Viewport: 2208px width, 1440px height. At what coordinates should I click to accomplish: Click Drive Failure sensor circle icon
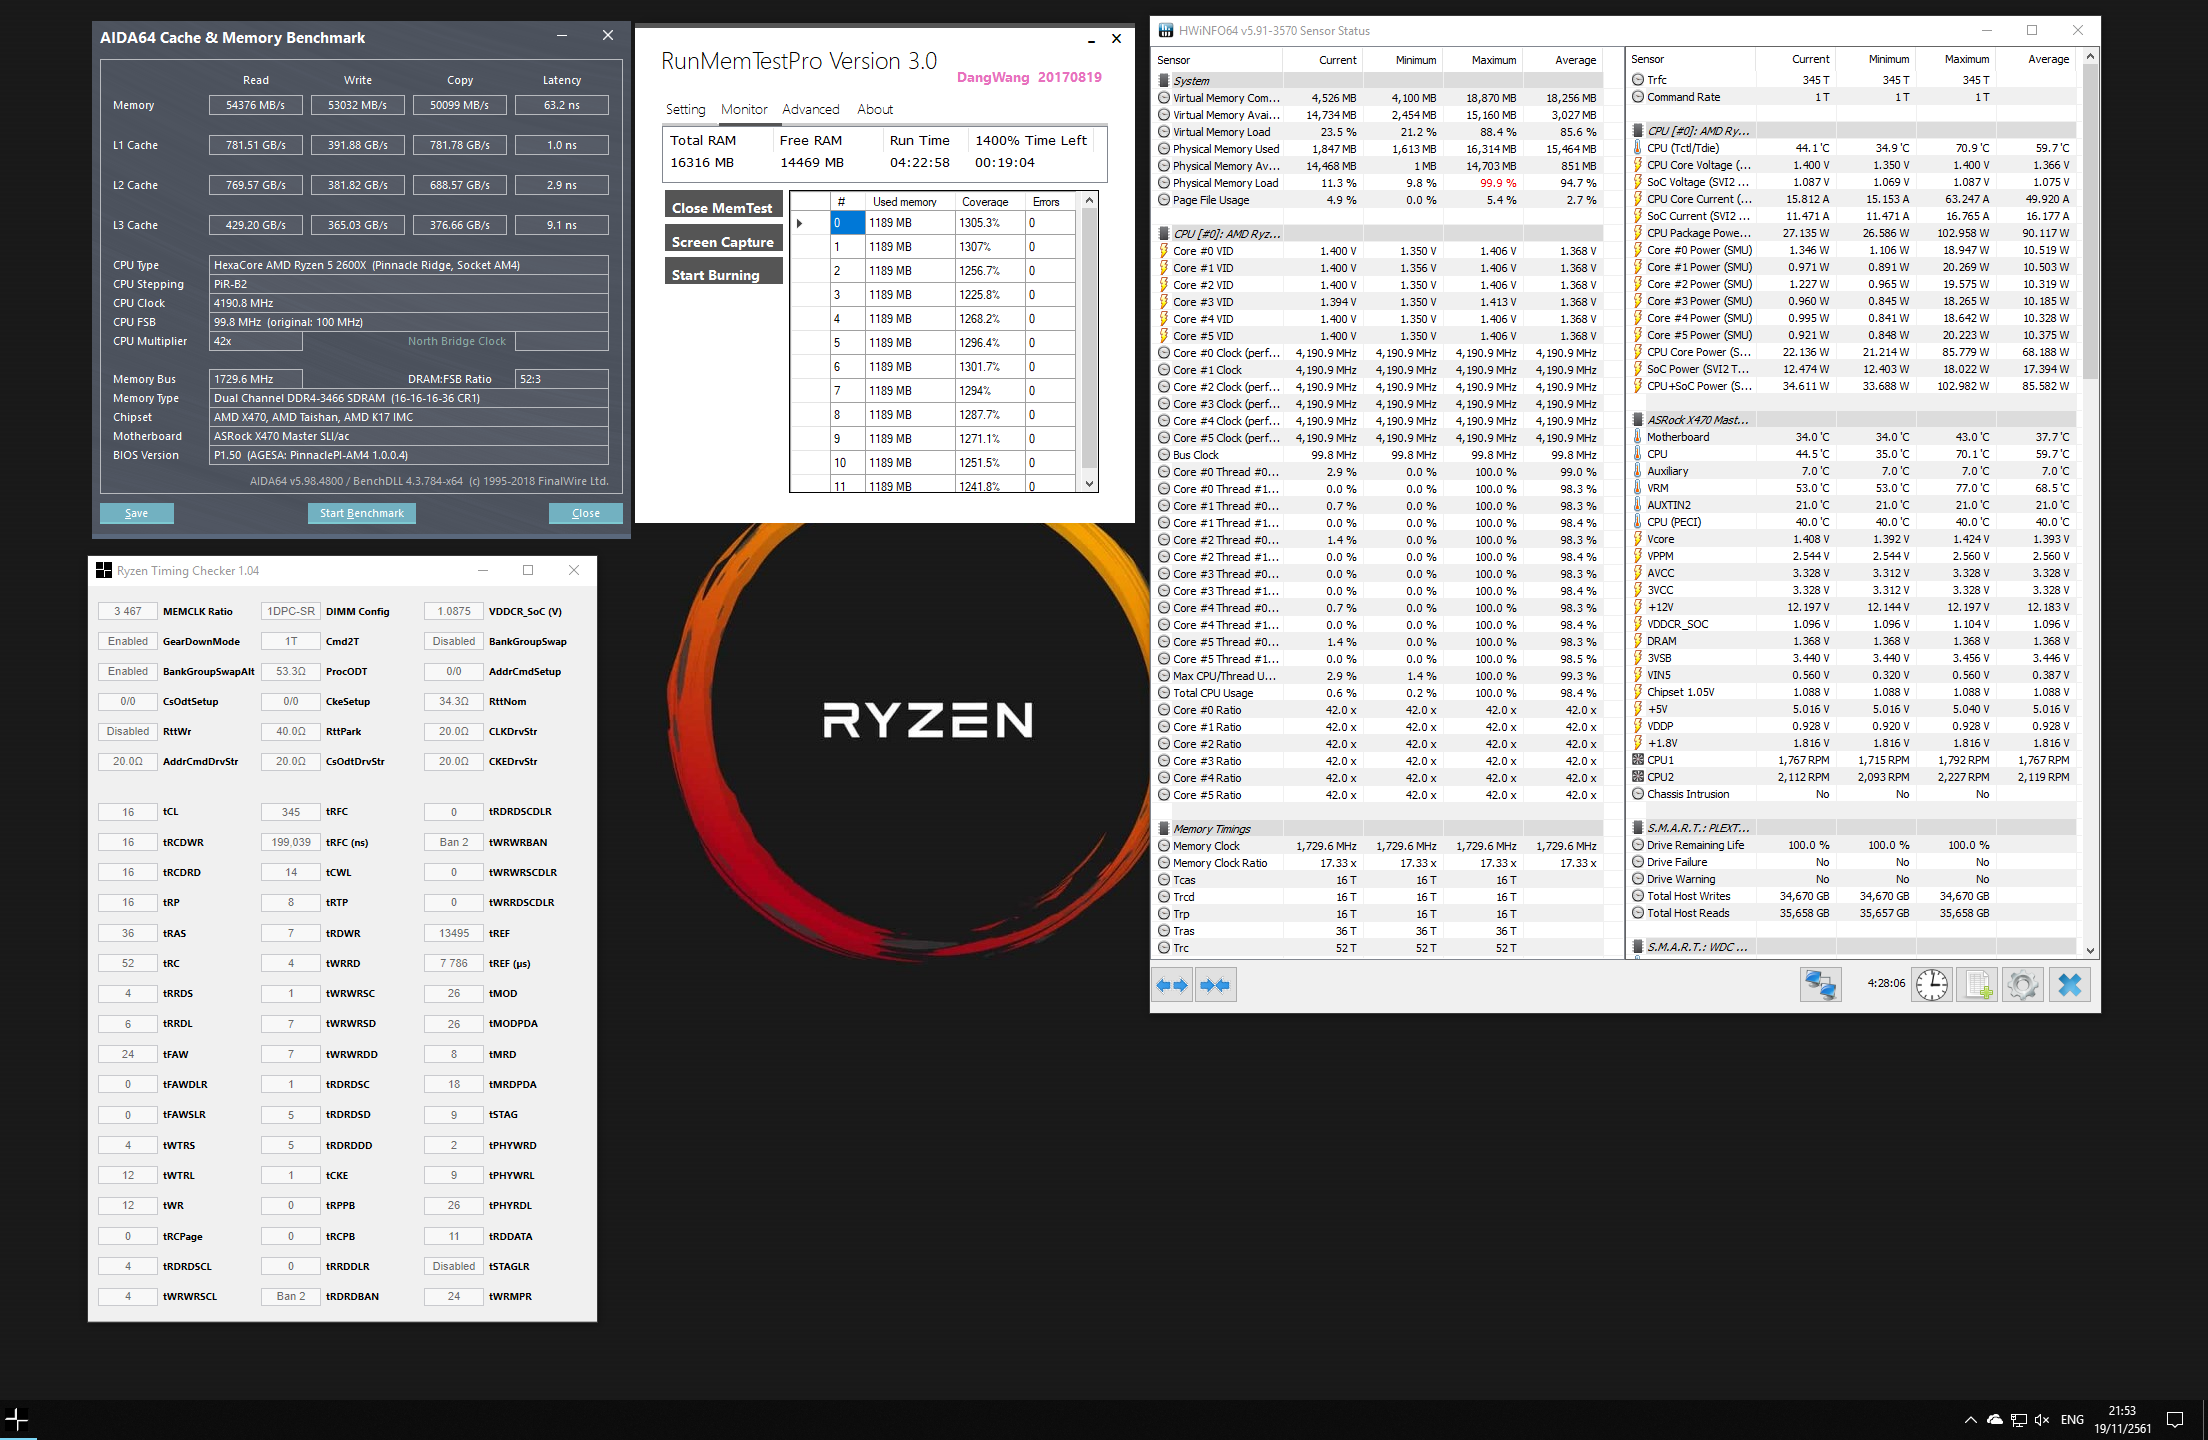point(1638,862)
